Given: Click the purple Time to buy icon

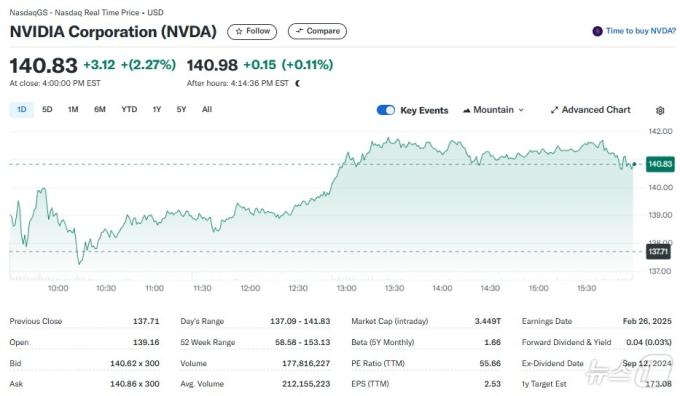Looking at the screenshot, I should (x=597, y=31).
